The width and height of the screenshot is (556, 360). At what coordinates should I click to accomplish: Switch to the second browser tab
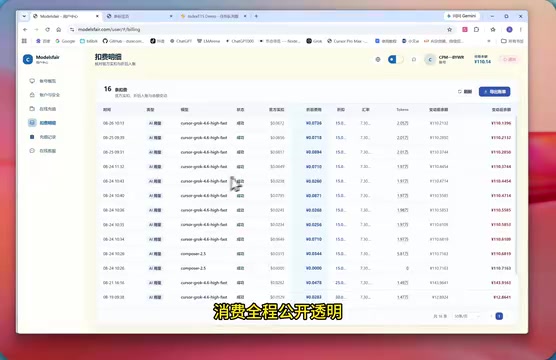[139, 16]
